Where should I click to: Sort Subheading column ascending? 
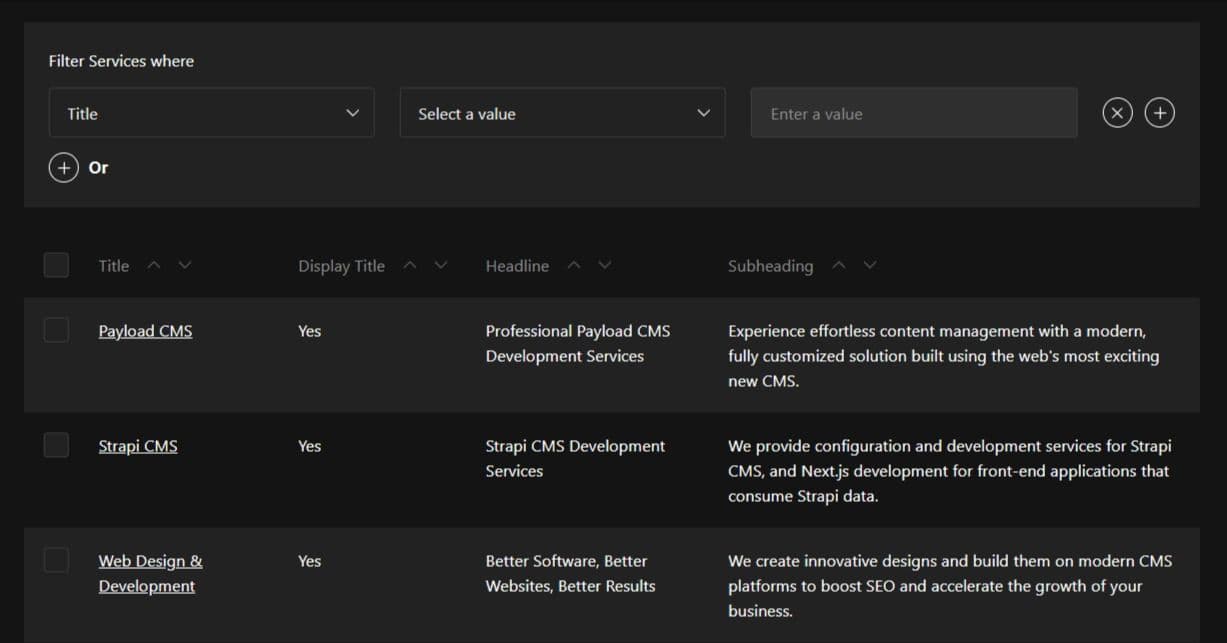point(838,265)
